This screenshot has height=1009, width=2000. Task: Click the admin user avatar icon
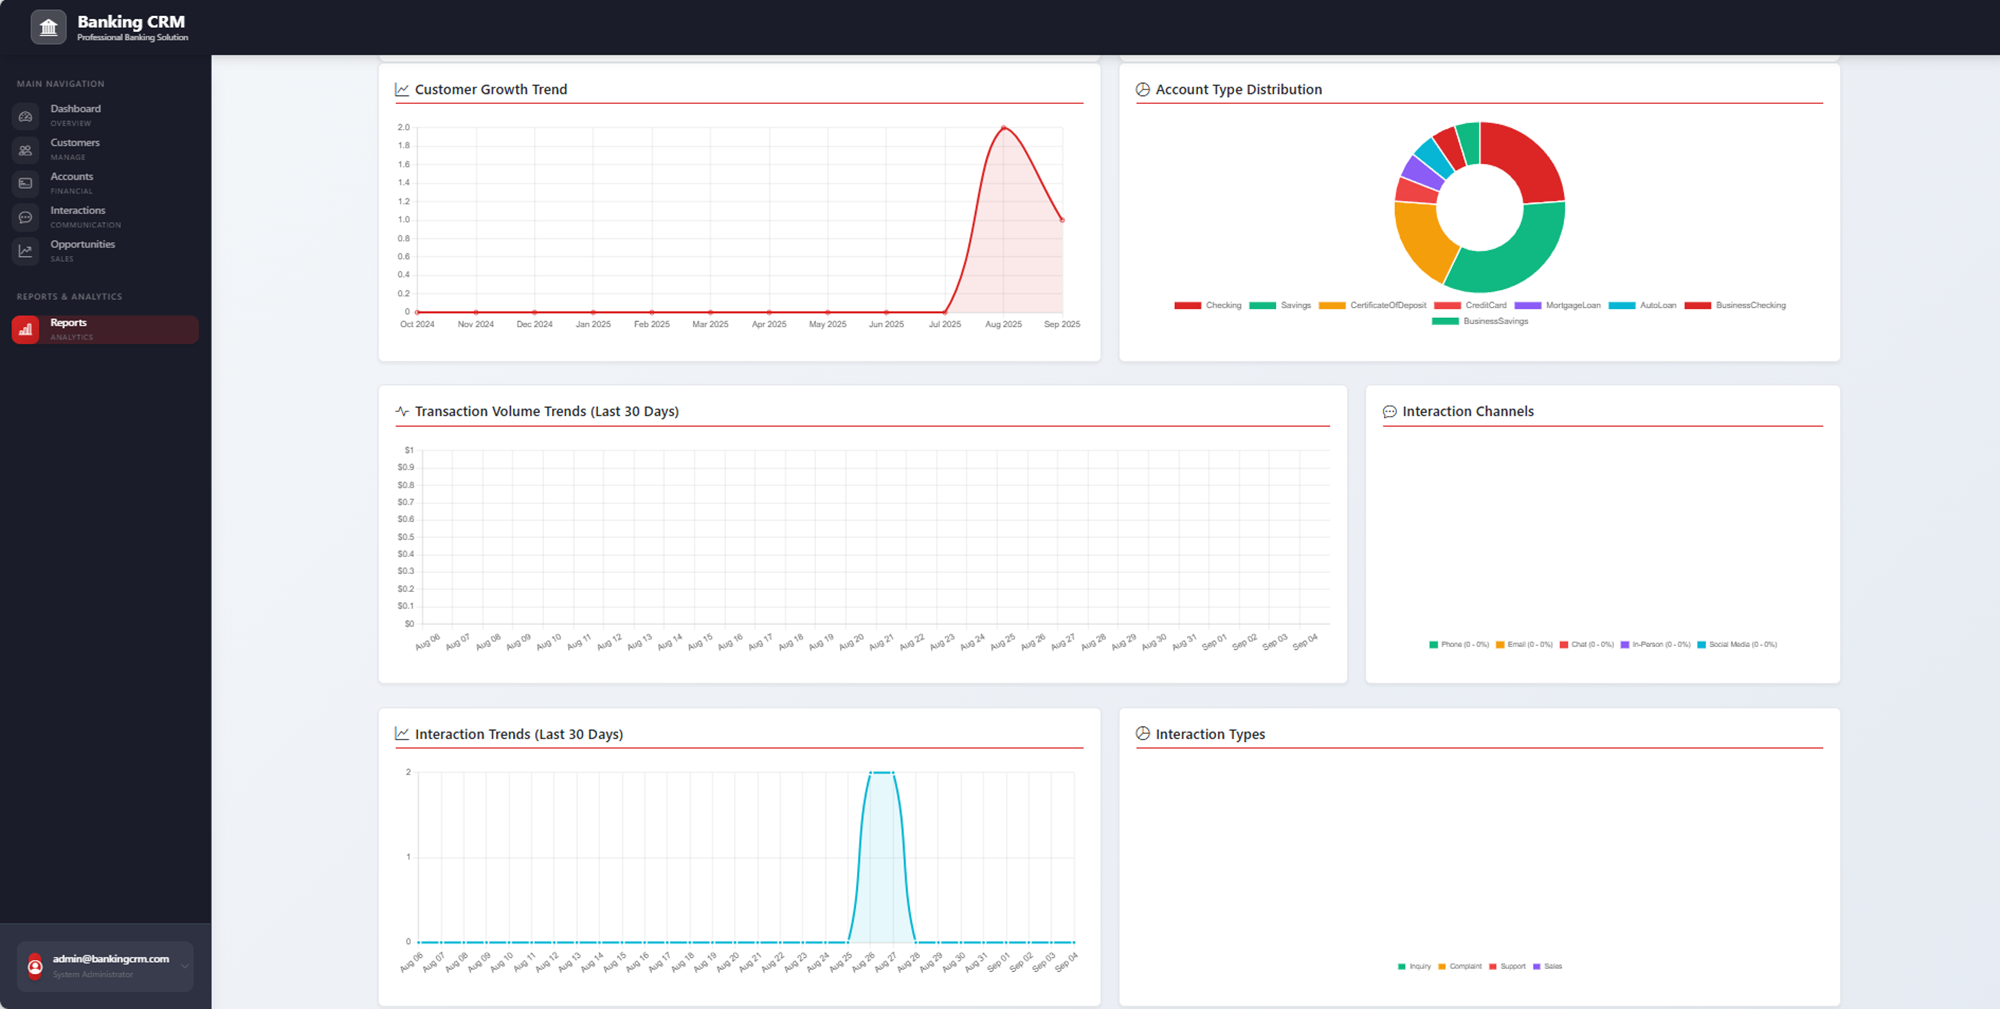point(35,966)
